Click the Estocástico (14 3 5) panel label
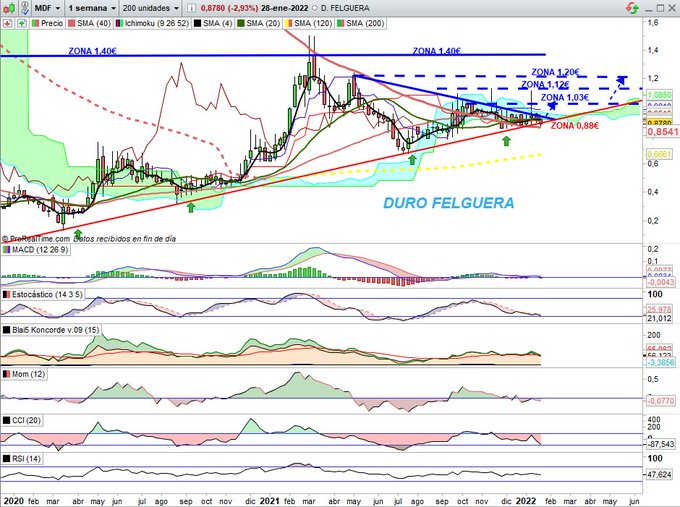680x507 pixels. [47, 294]
